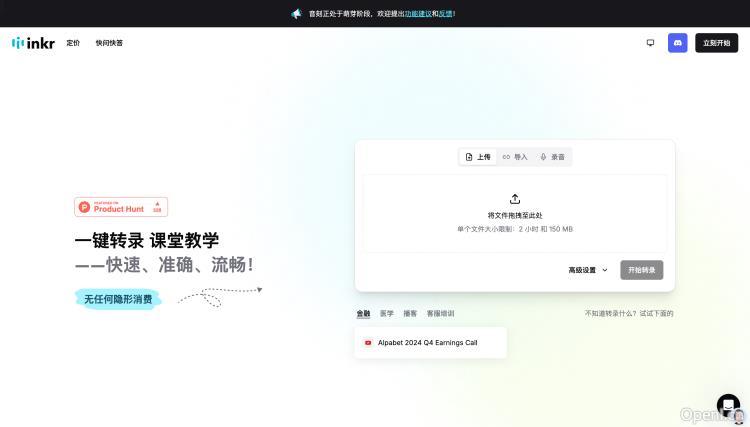This screenshot has height=427, width=750.
Task: Click the megaphone icon in banner
Action: 297,14
